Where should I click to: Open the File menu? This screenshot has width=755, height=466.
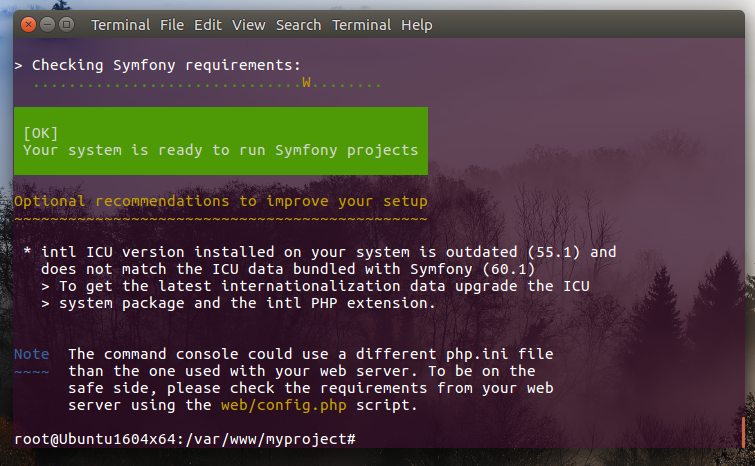tap(172, 25)
